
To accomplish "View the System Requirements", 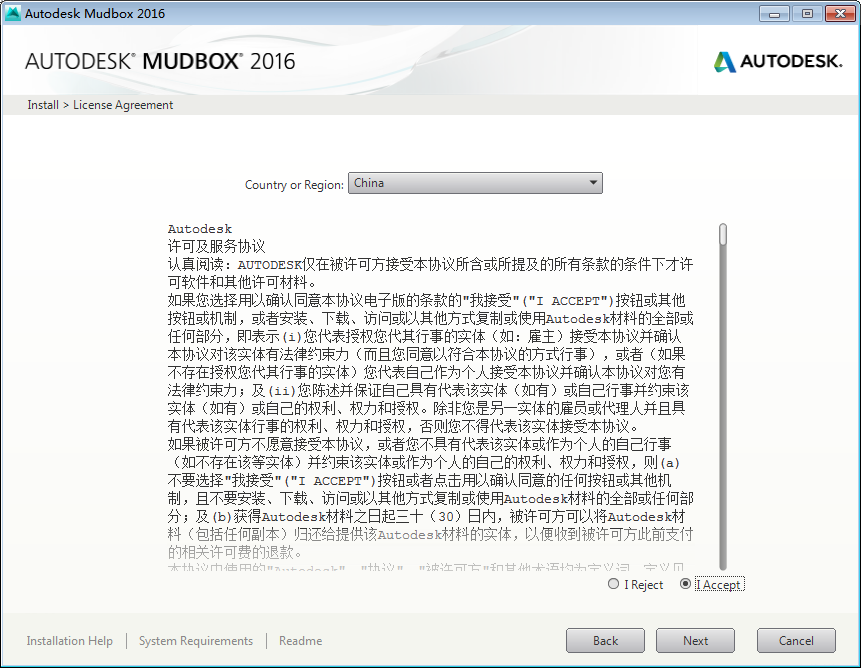I will (195, 640).
